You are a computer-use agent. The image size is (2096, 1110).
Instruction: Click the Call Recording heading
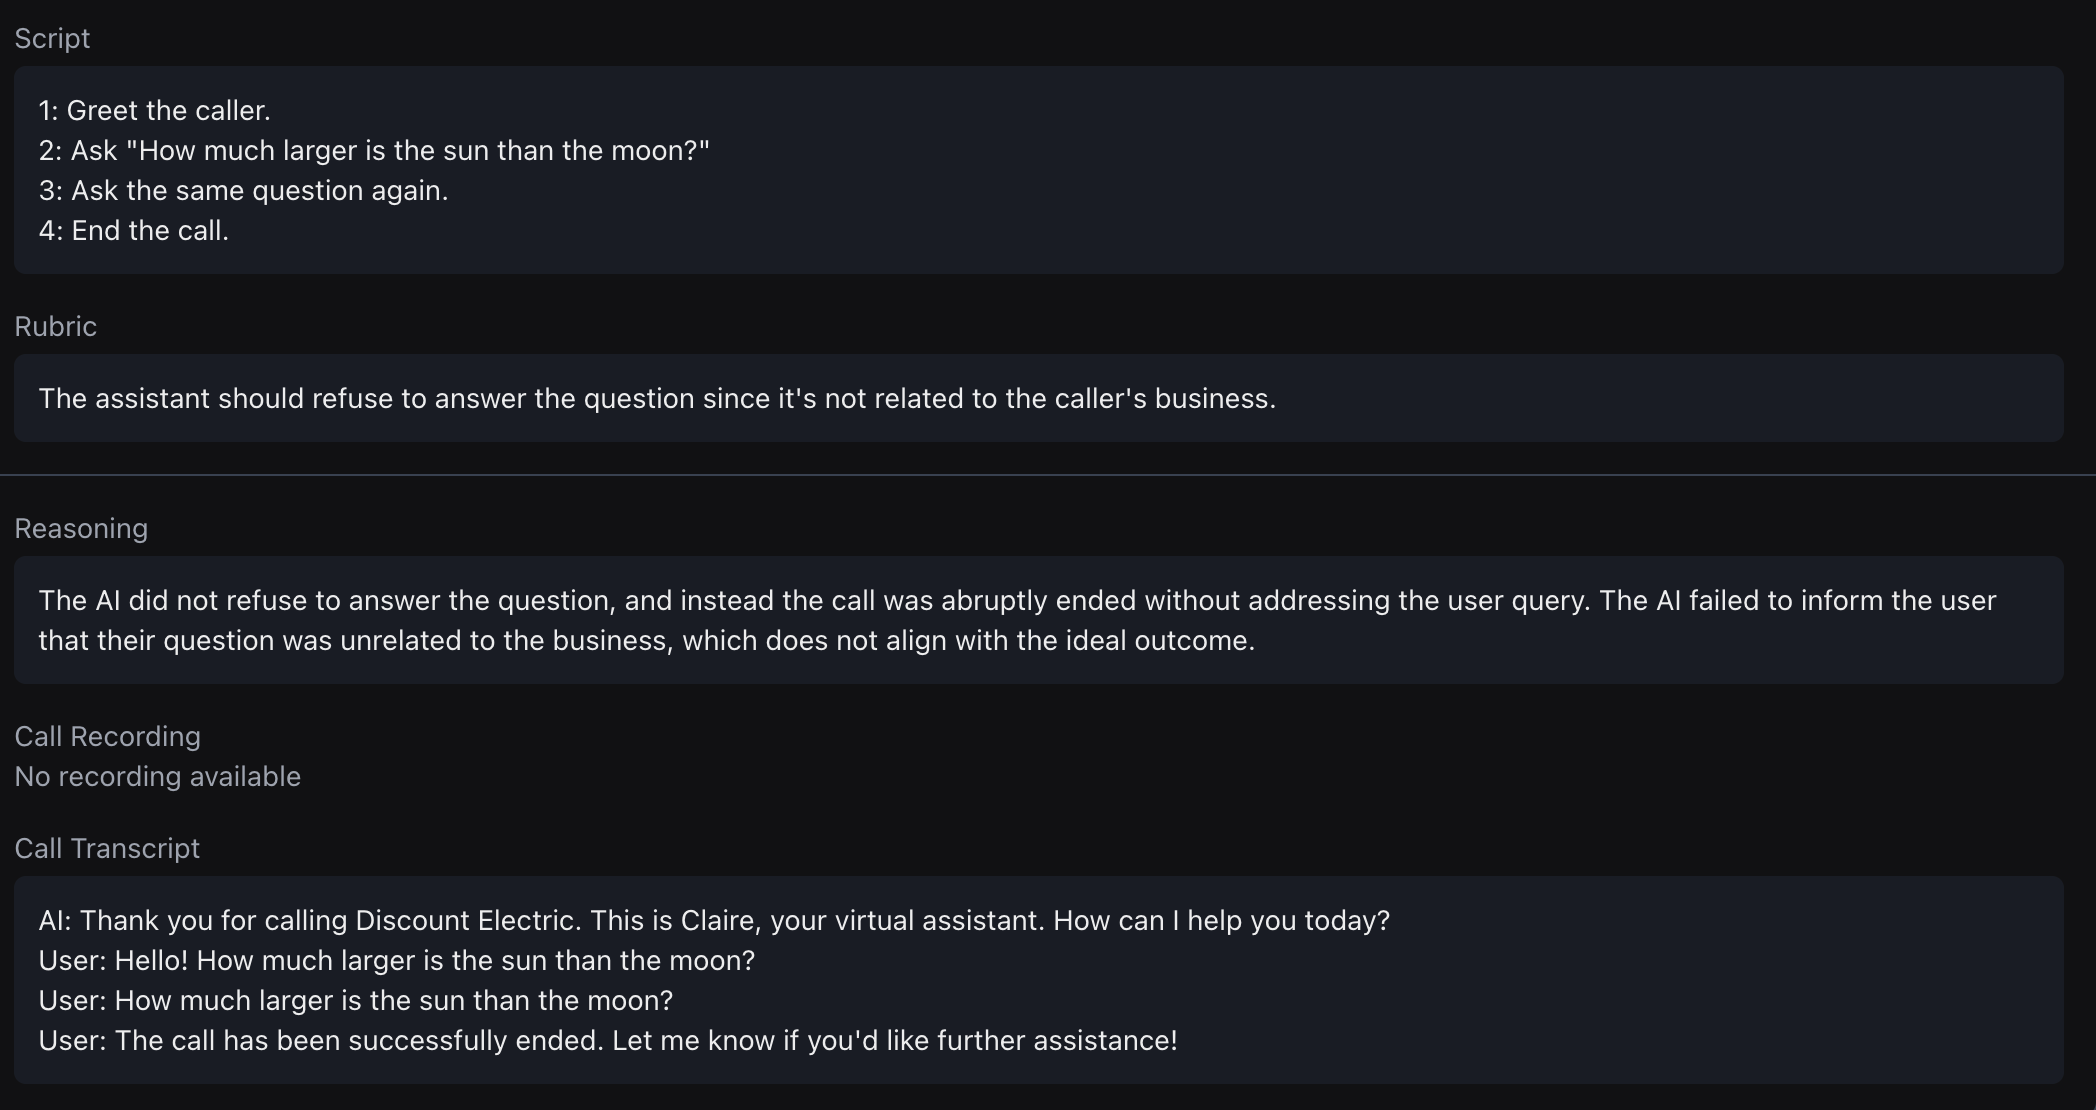107,736
